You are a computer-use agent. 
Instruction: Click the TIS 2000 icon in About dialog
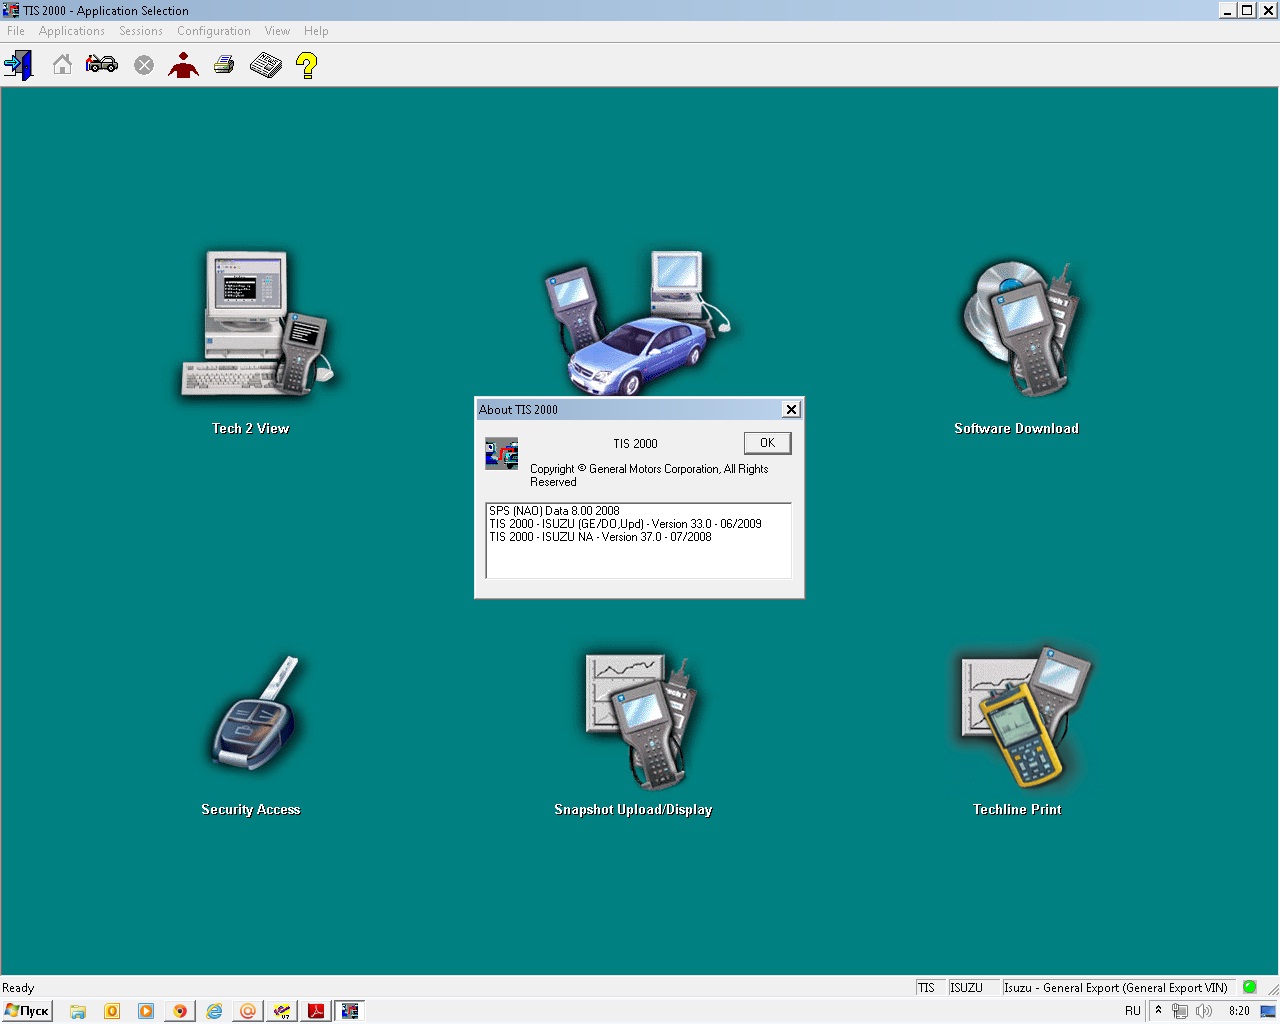point(501,453)
